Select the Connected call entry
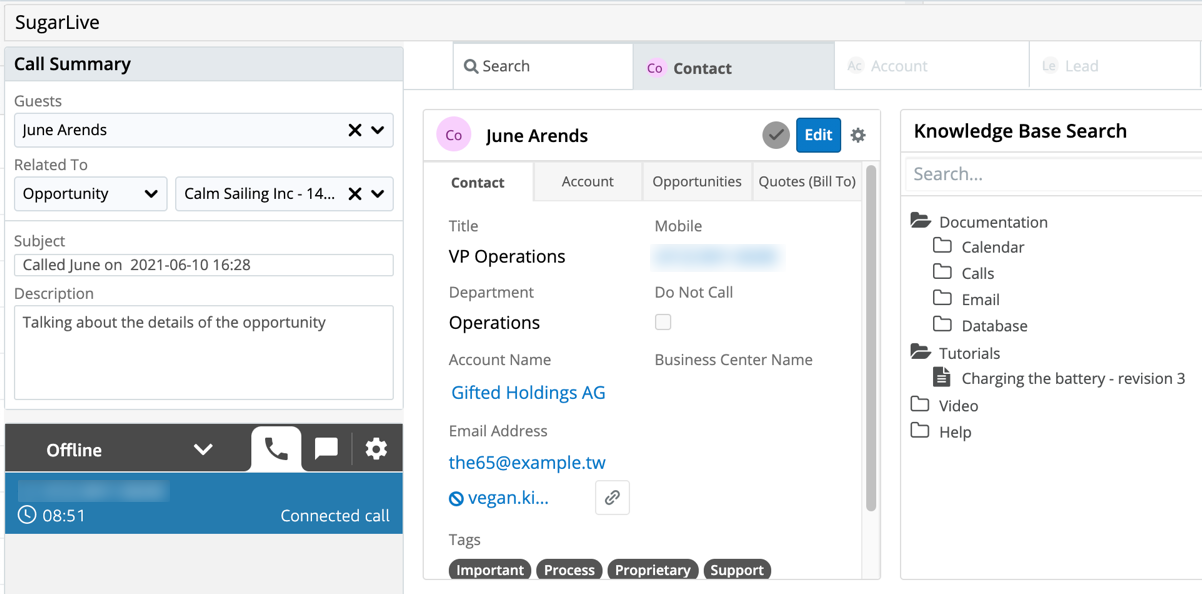 [x=204, y=502]
